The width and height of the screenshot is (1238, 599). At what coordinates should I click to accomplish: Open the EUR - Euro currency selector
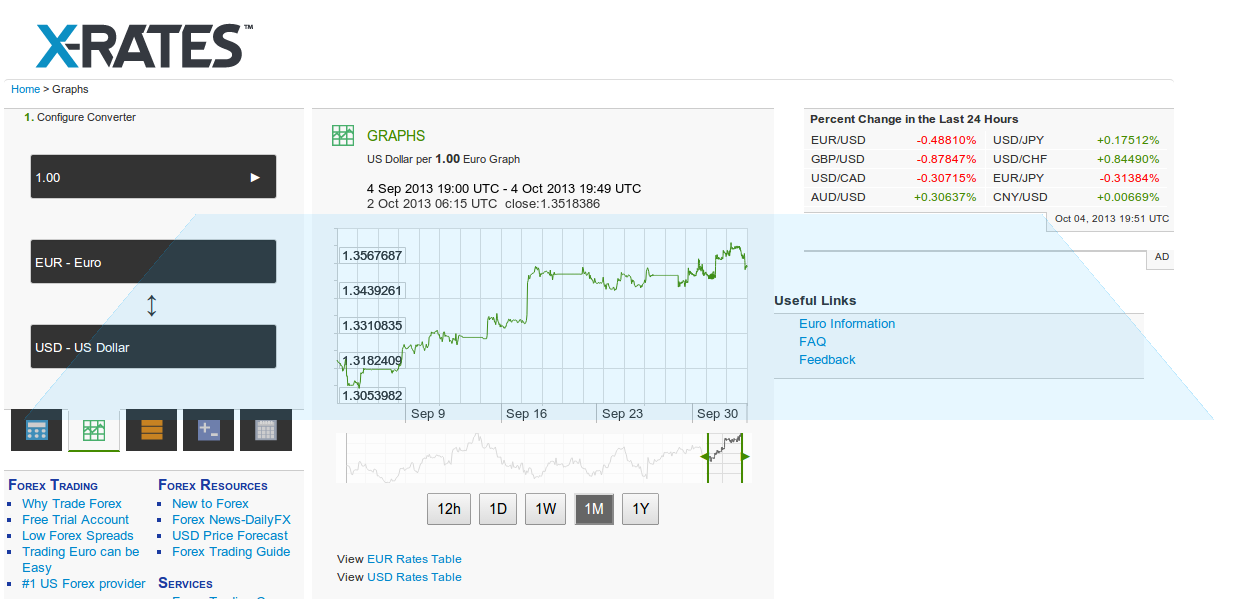tap(153, 261)
